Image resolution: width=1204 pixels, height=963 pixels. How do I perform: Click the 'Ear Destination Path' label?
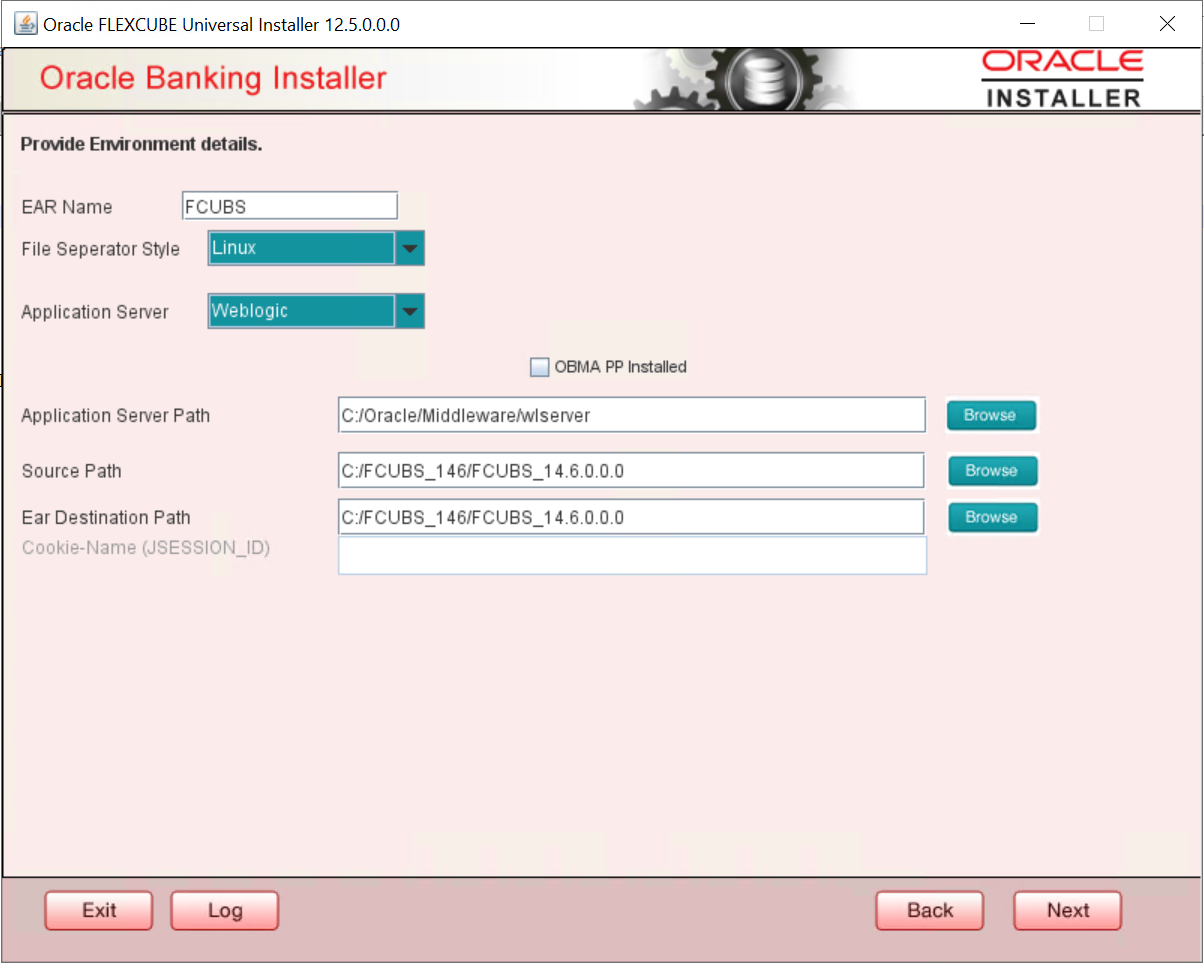(x=106, y=518)
